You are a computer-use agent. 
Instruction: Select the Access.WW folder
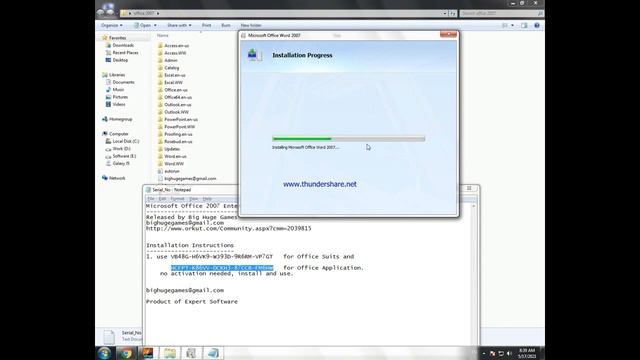point(175,53)
